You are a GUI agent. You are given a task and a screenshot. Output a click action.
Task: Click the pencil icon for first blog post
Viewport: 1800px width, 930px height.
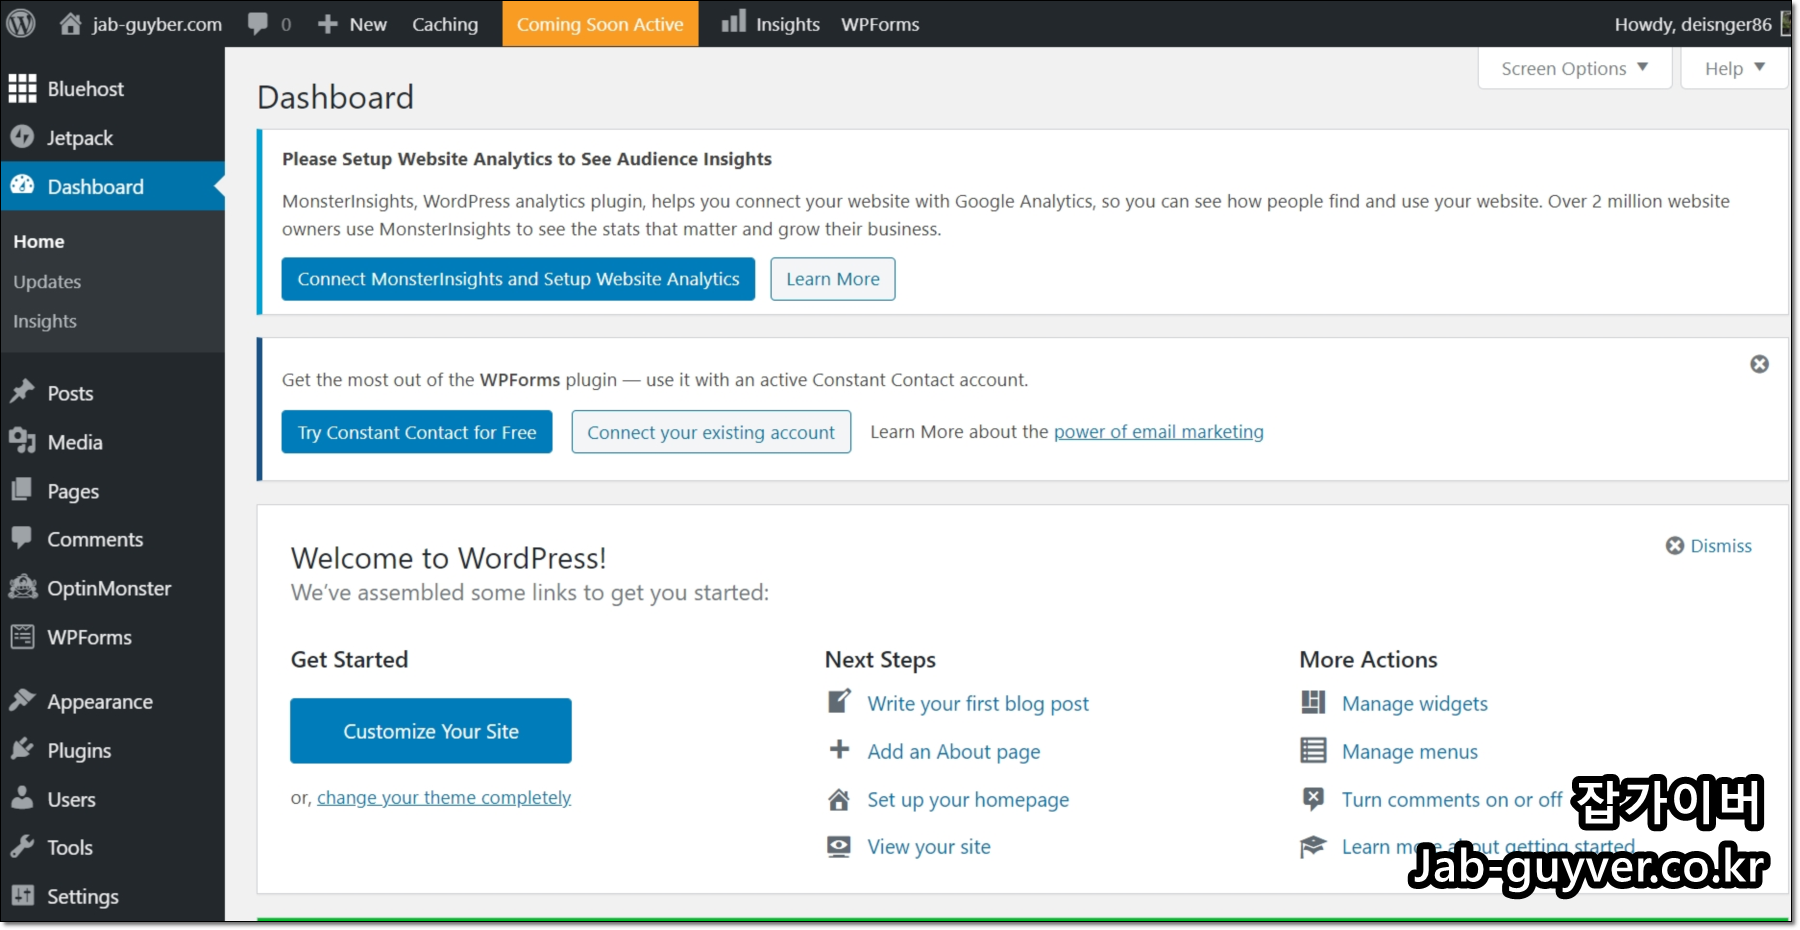coord(839,702)
